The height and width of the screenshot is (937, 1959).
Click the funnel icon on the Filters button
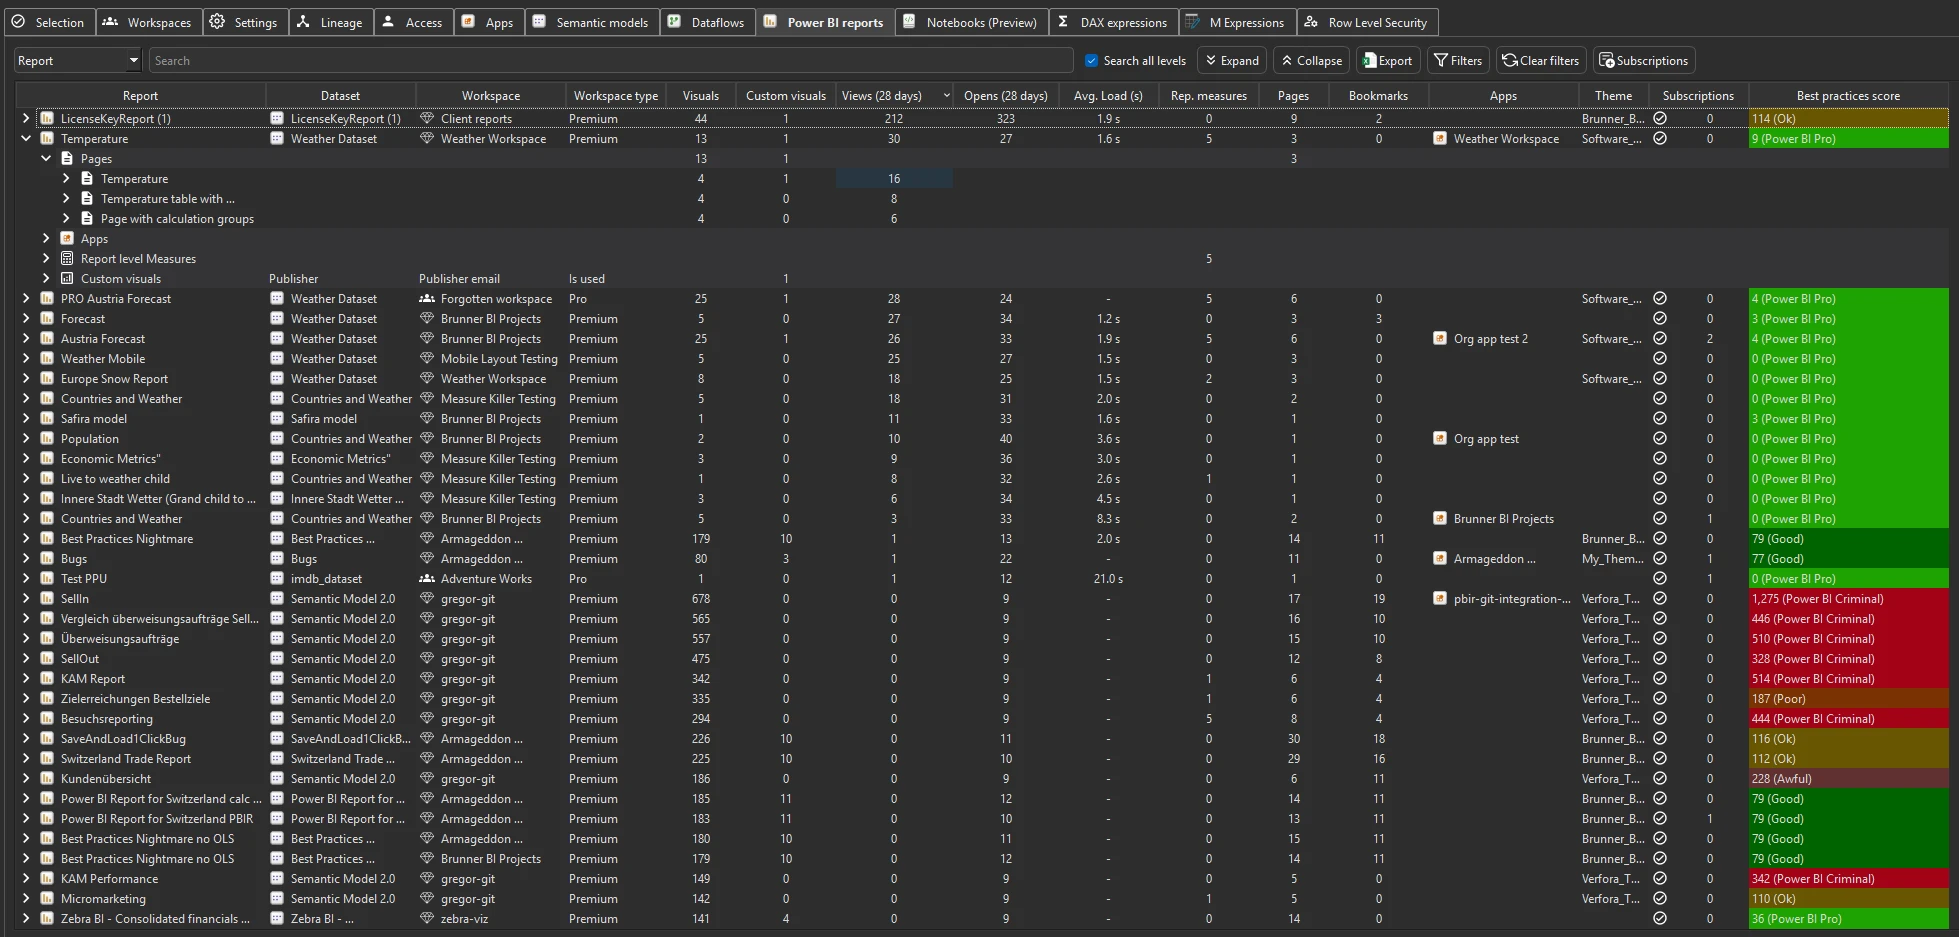pyautogui.click(x=1441, y=60)
